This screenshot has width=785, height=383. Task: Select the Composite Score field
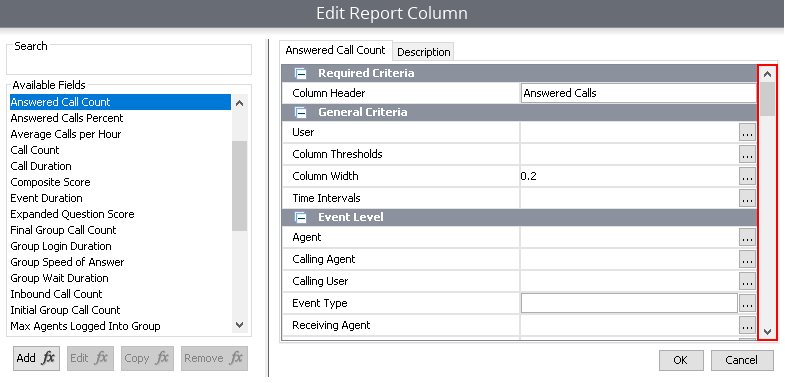coord(120,182)
